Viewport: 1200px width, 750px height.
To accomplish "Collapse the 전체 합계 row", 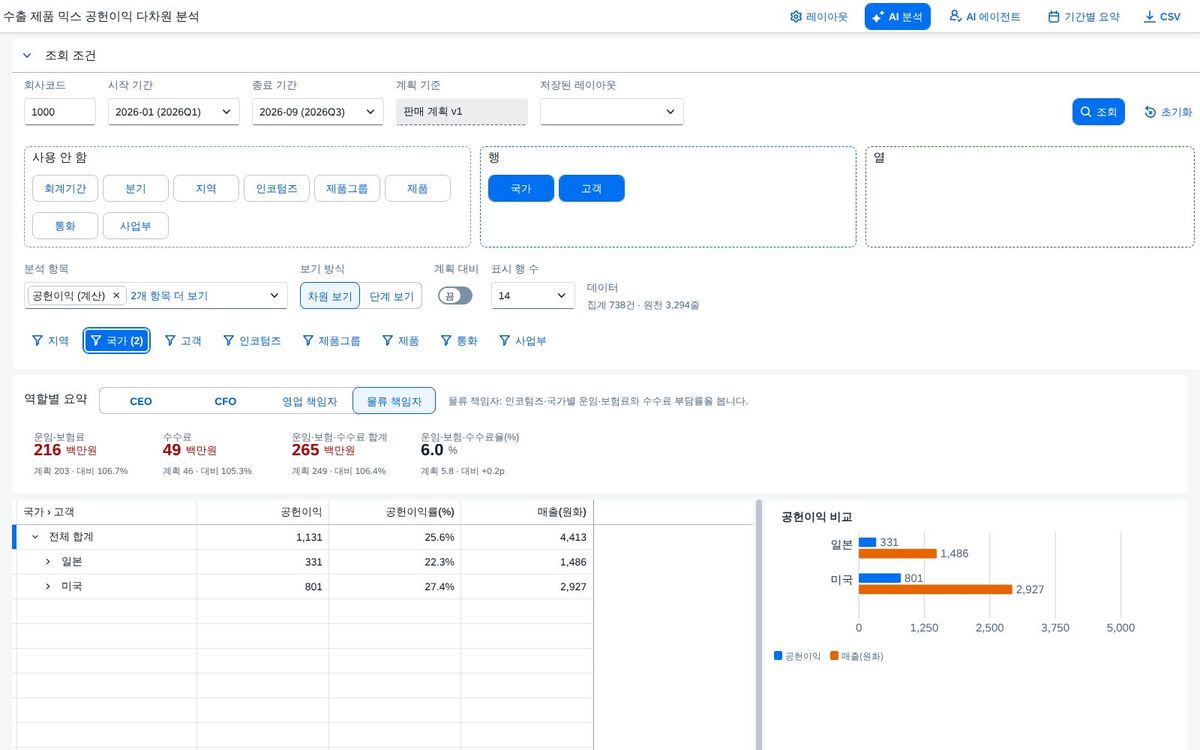I will (35, 537).
